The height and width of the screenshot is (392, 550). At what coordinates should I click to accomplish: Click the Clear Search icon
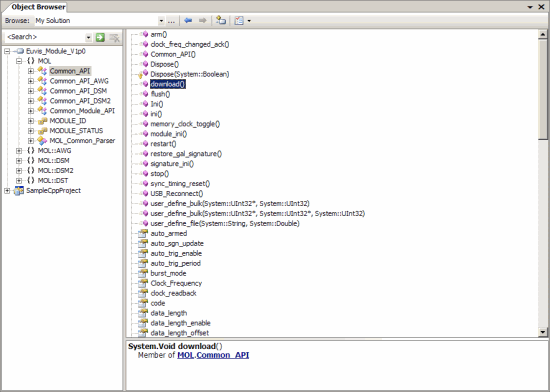[x=114, y=37]
